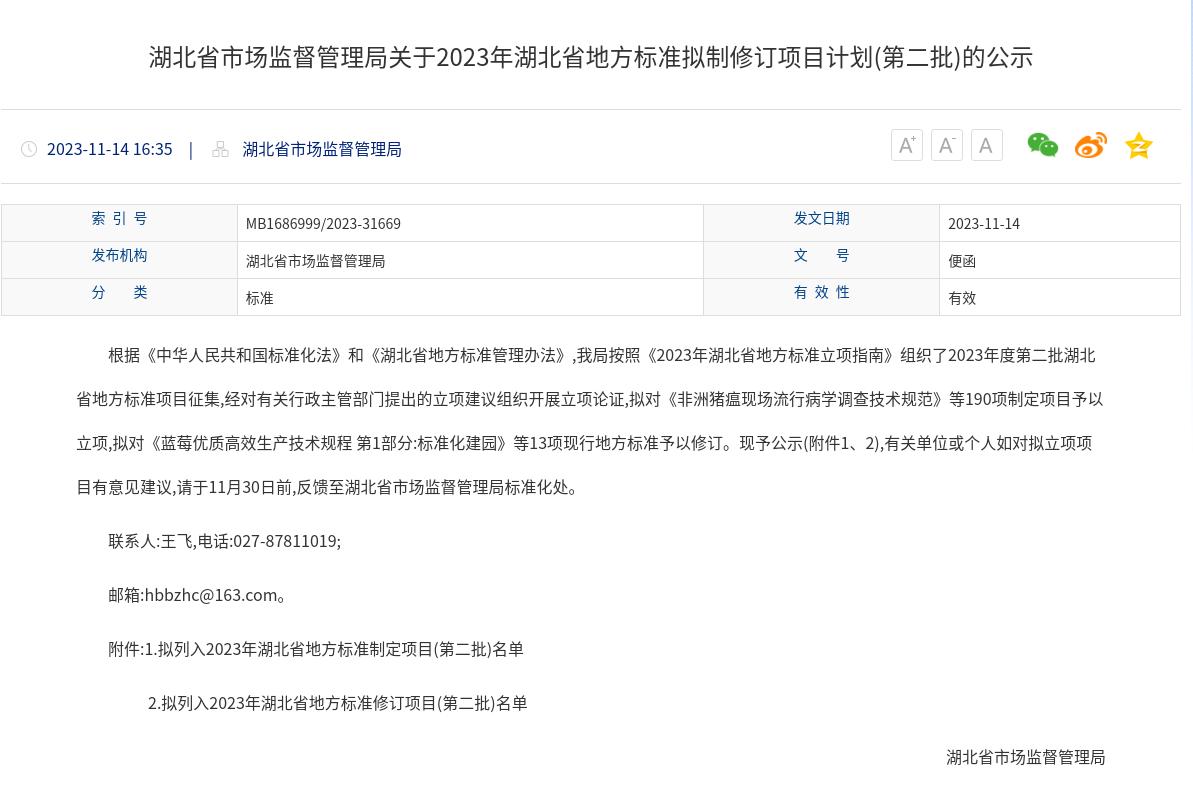Share the page via the WeChat icon
This screenshot has width=1193, height=795.
[1042, 146]
